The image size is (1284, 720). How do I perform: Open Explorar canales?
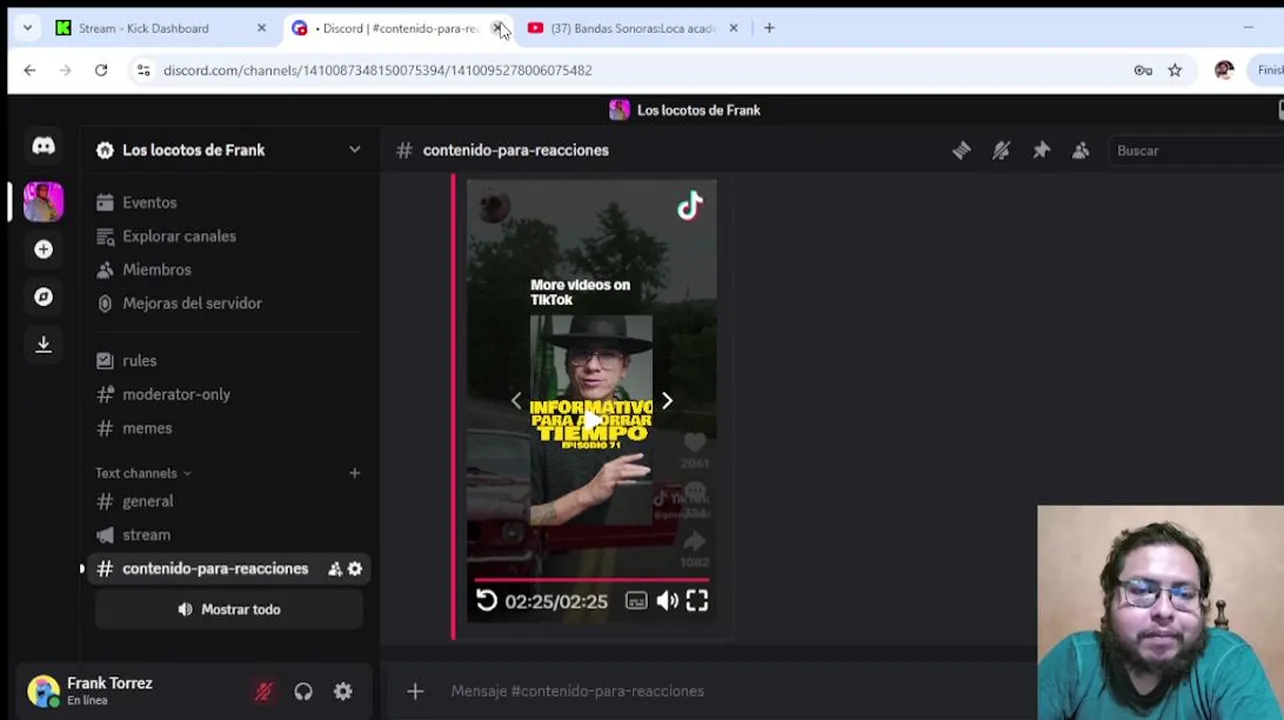[x=228, y=236]
